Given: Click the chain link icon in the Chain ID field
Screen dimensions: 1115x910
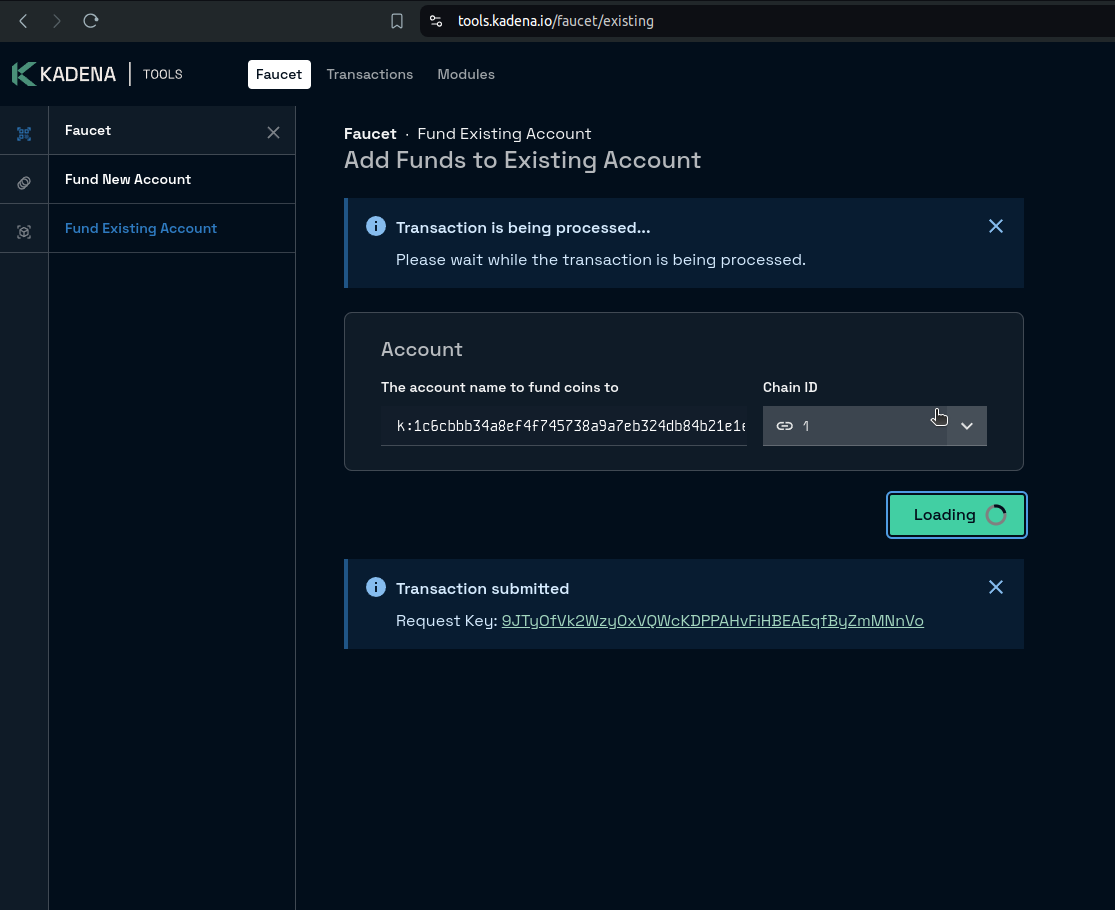Looking at the screenshot, I should coord(784,426).
